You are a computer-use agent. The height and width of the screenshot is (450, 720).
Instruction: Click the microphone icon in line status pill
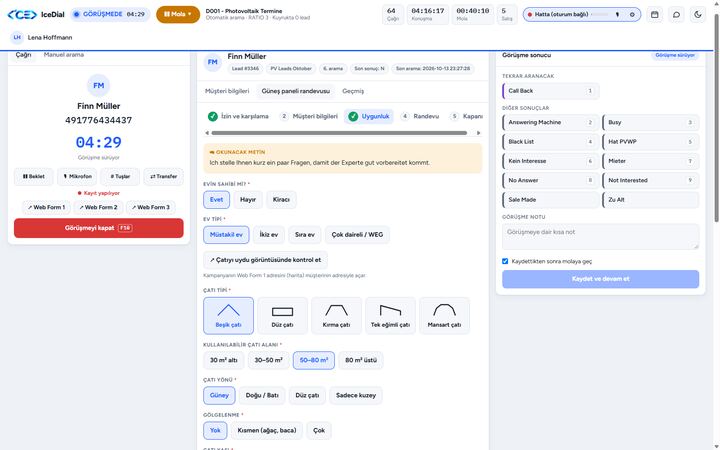(x=617, y=15)
